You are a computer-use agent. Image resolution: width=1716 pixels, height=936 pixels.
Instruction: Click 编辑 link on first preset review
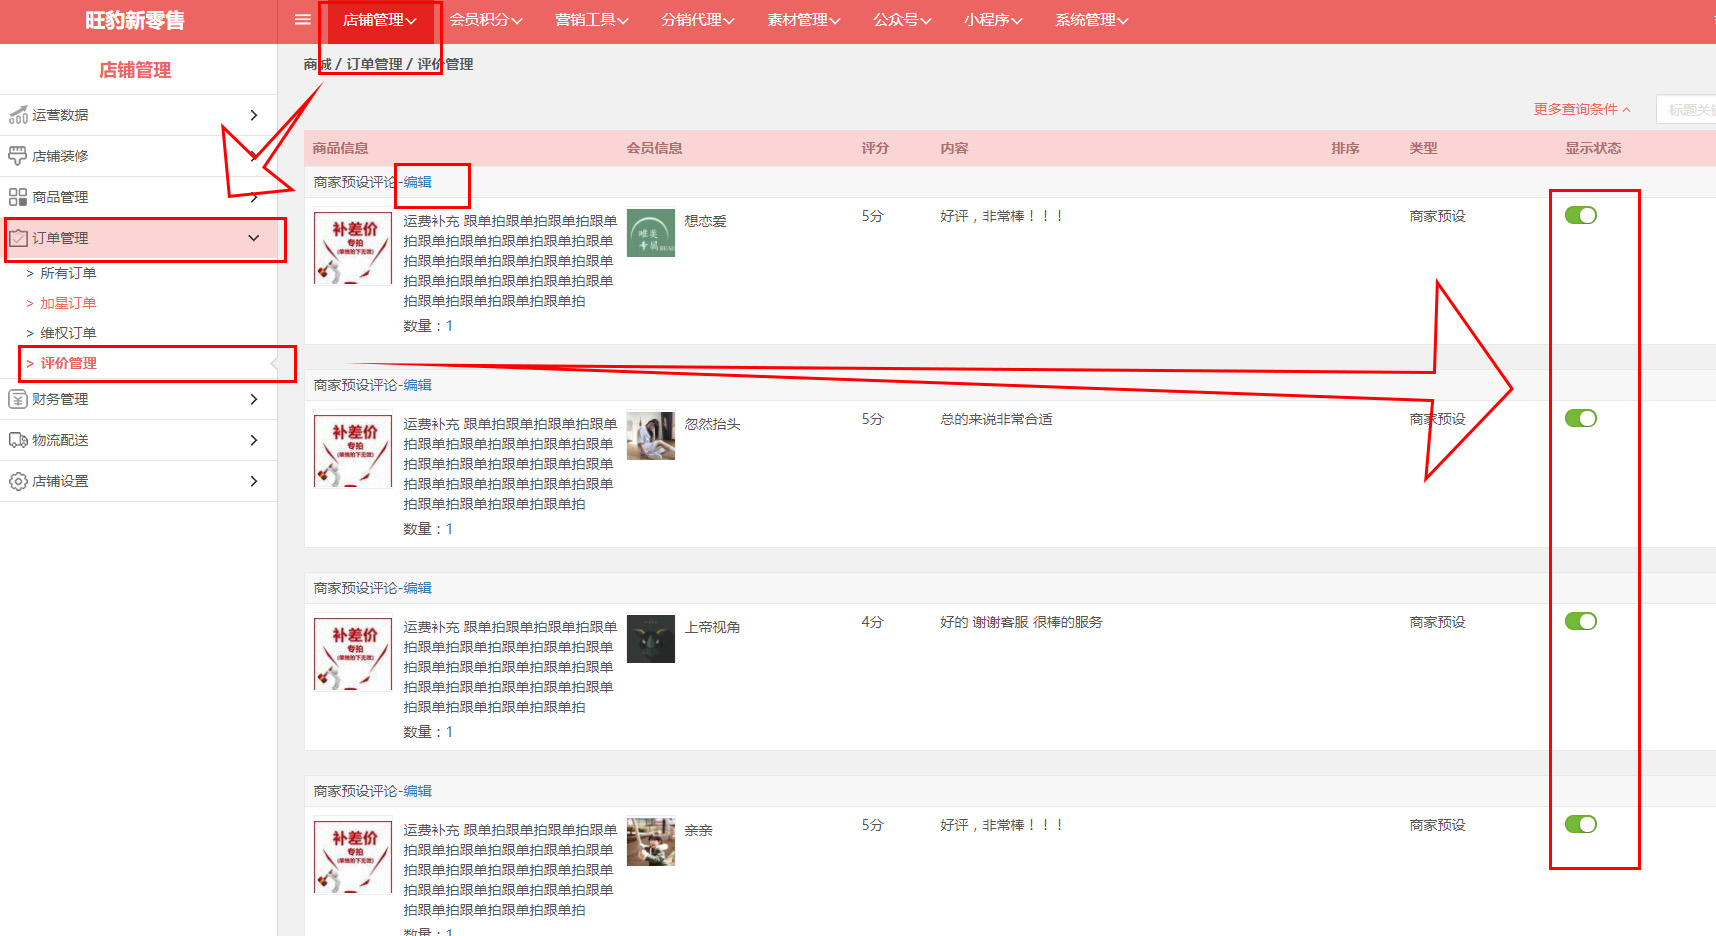click(418, 182)
